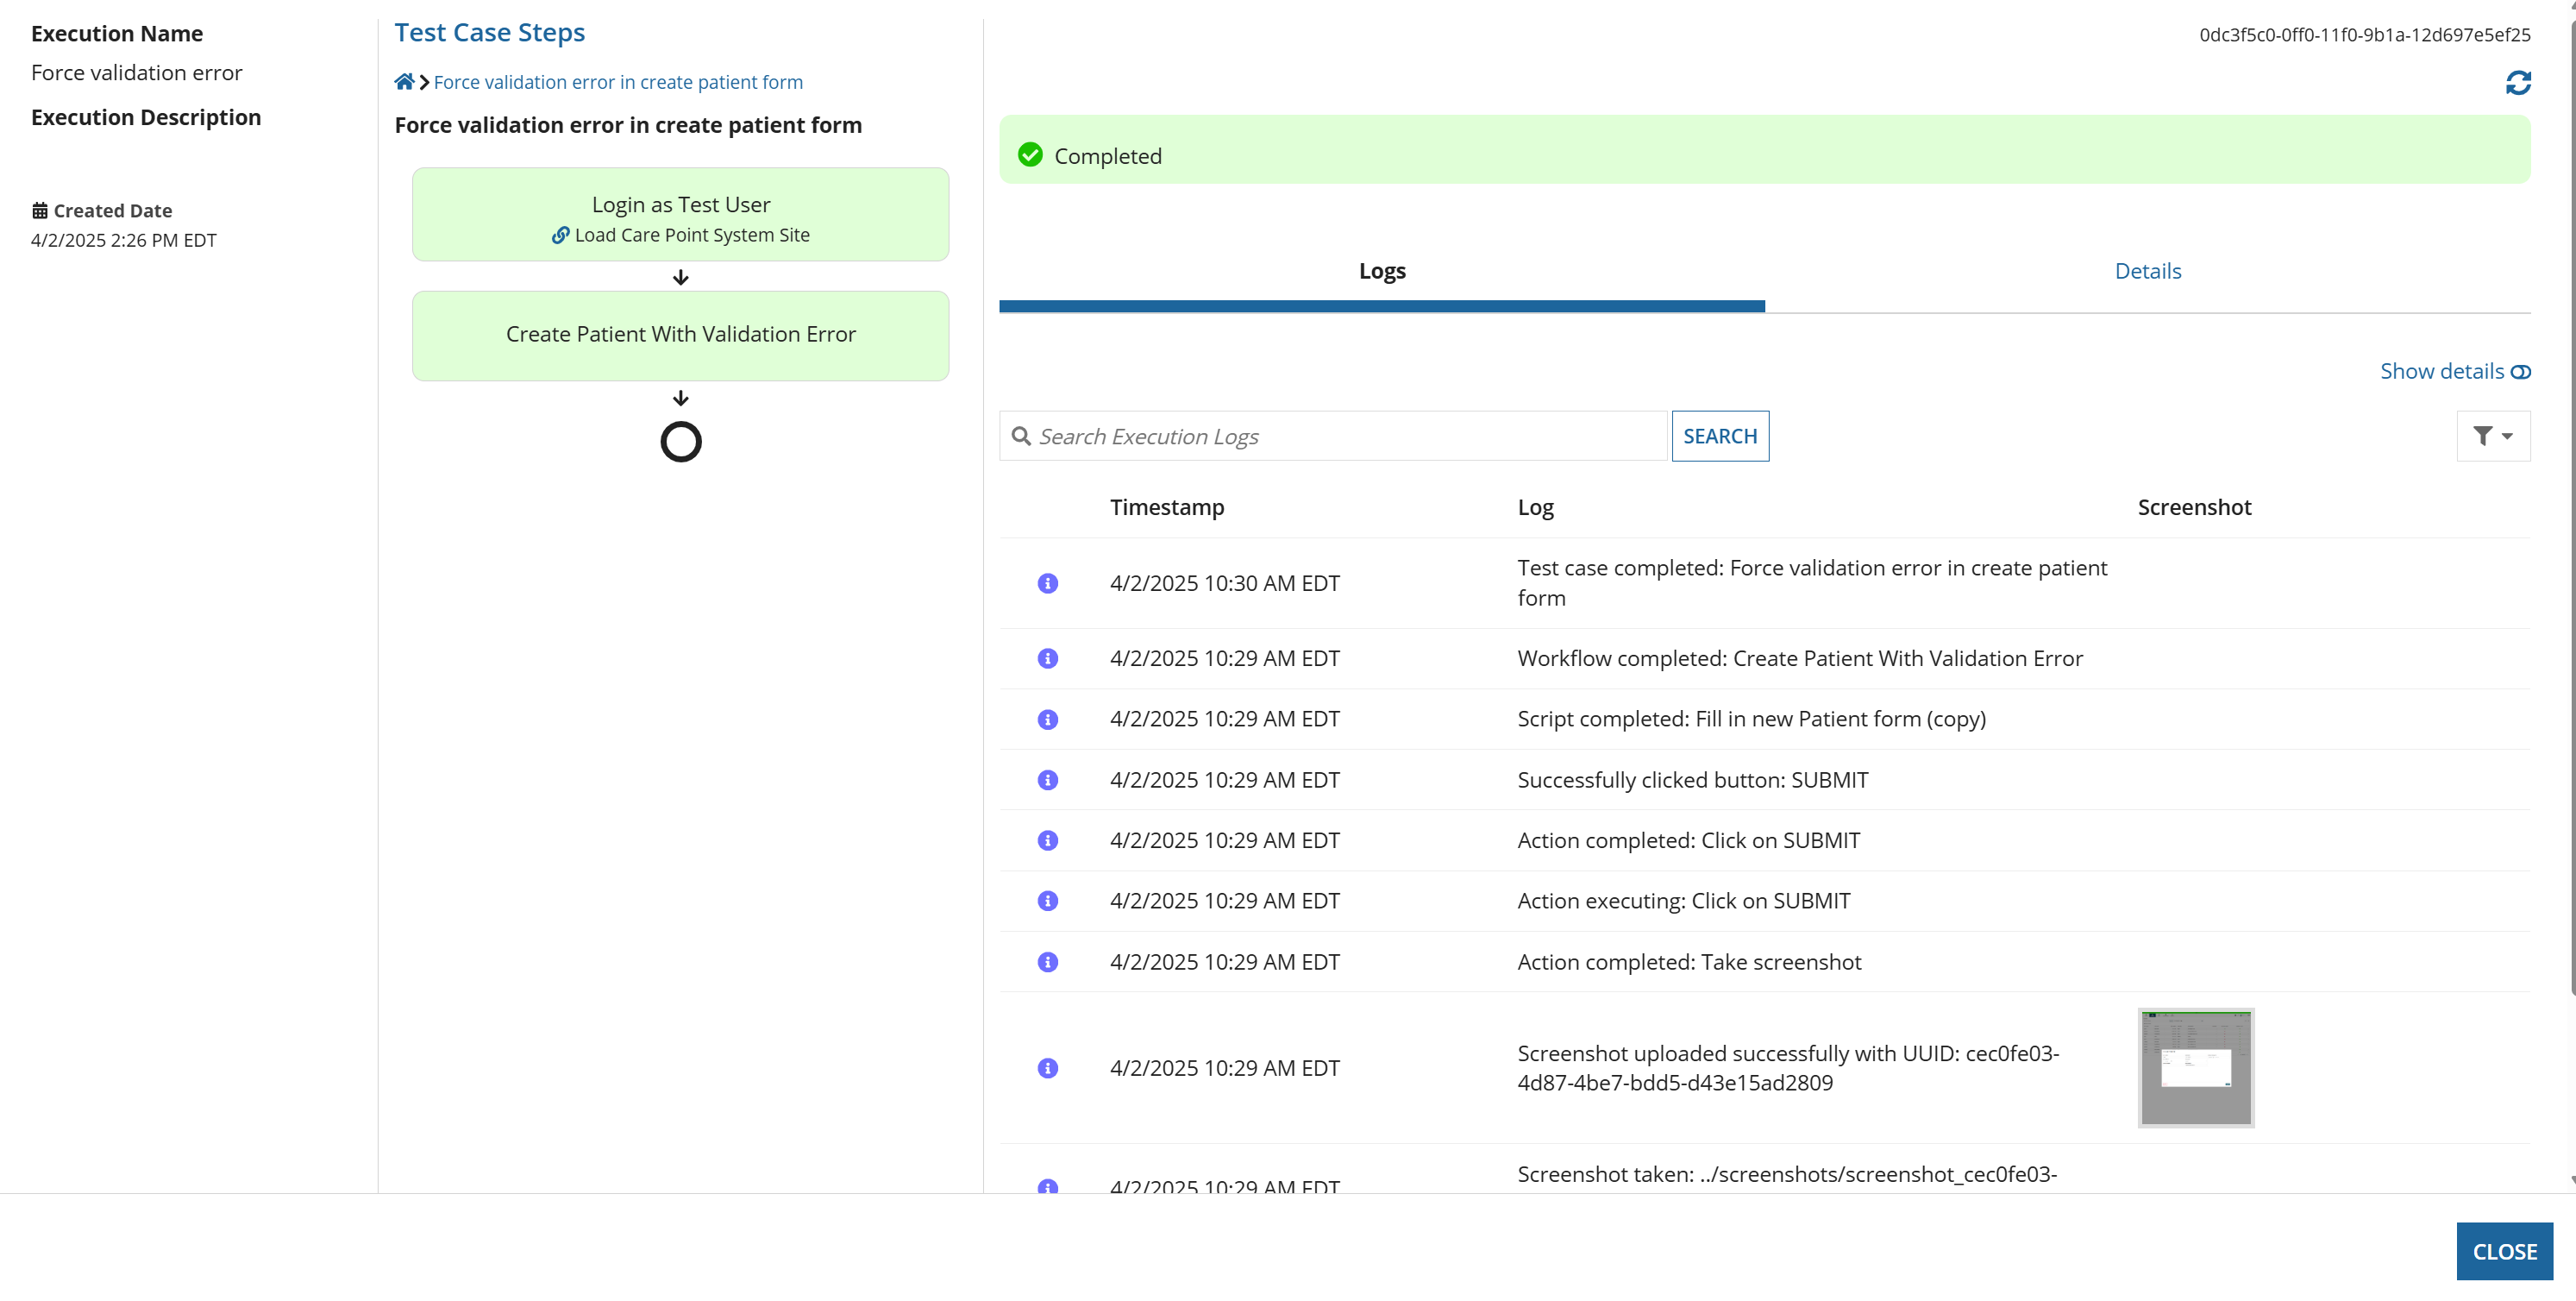Click the CLOSE button
This screenshot has height=1301, width=2576.
click(x=2504, y=1251)
